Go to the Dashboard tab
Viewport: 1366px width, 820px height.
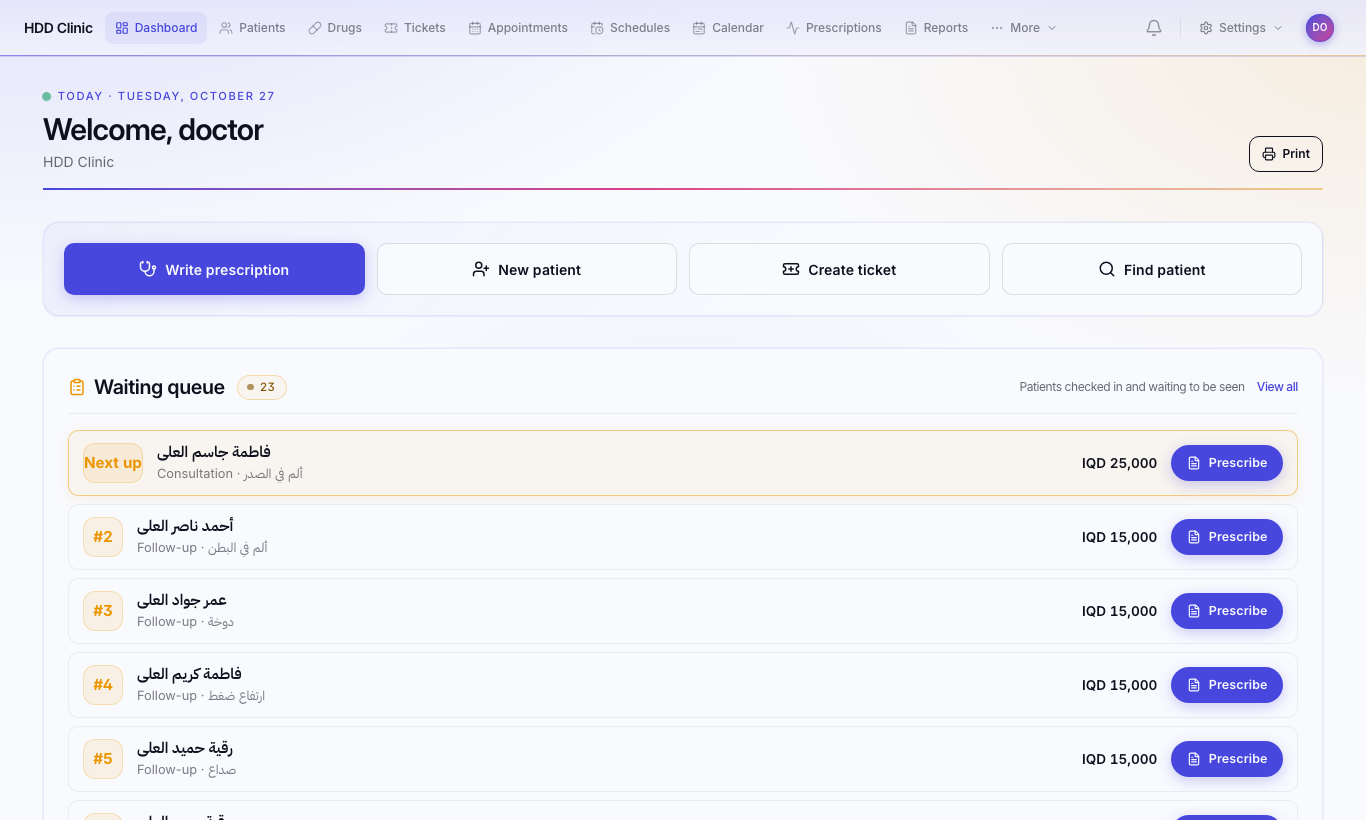[156, 28]
